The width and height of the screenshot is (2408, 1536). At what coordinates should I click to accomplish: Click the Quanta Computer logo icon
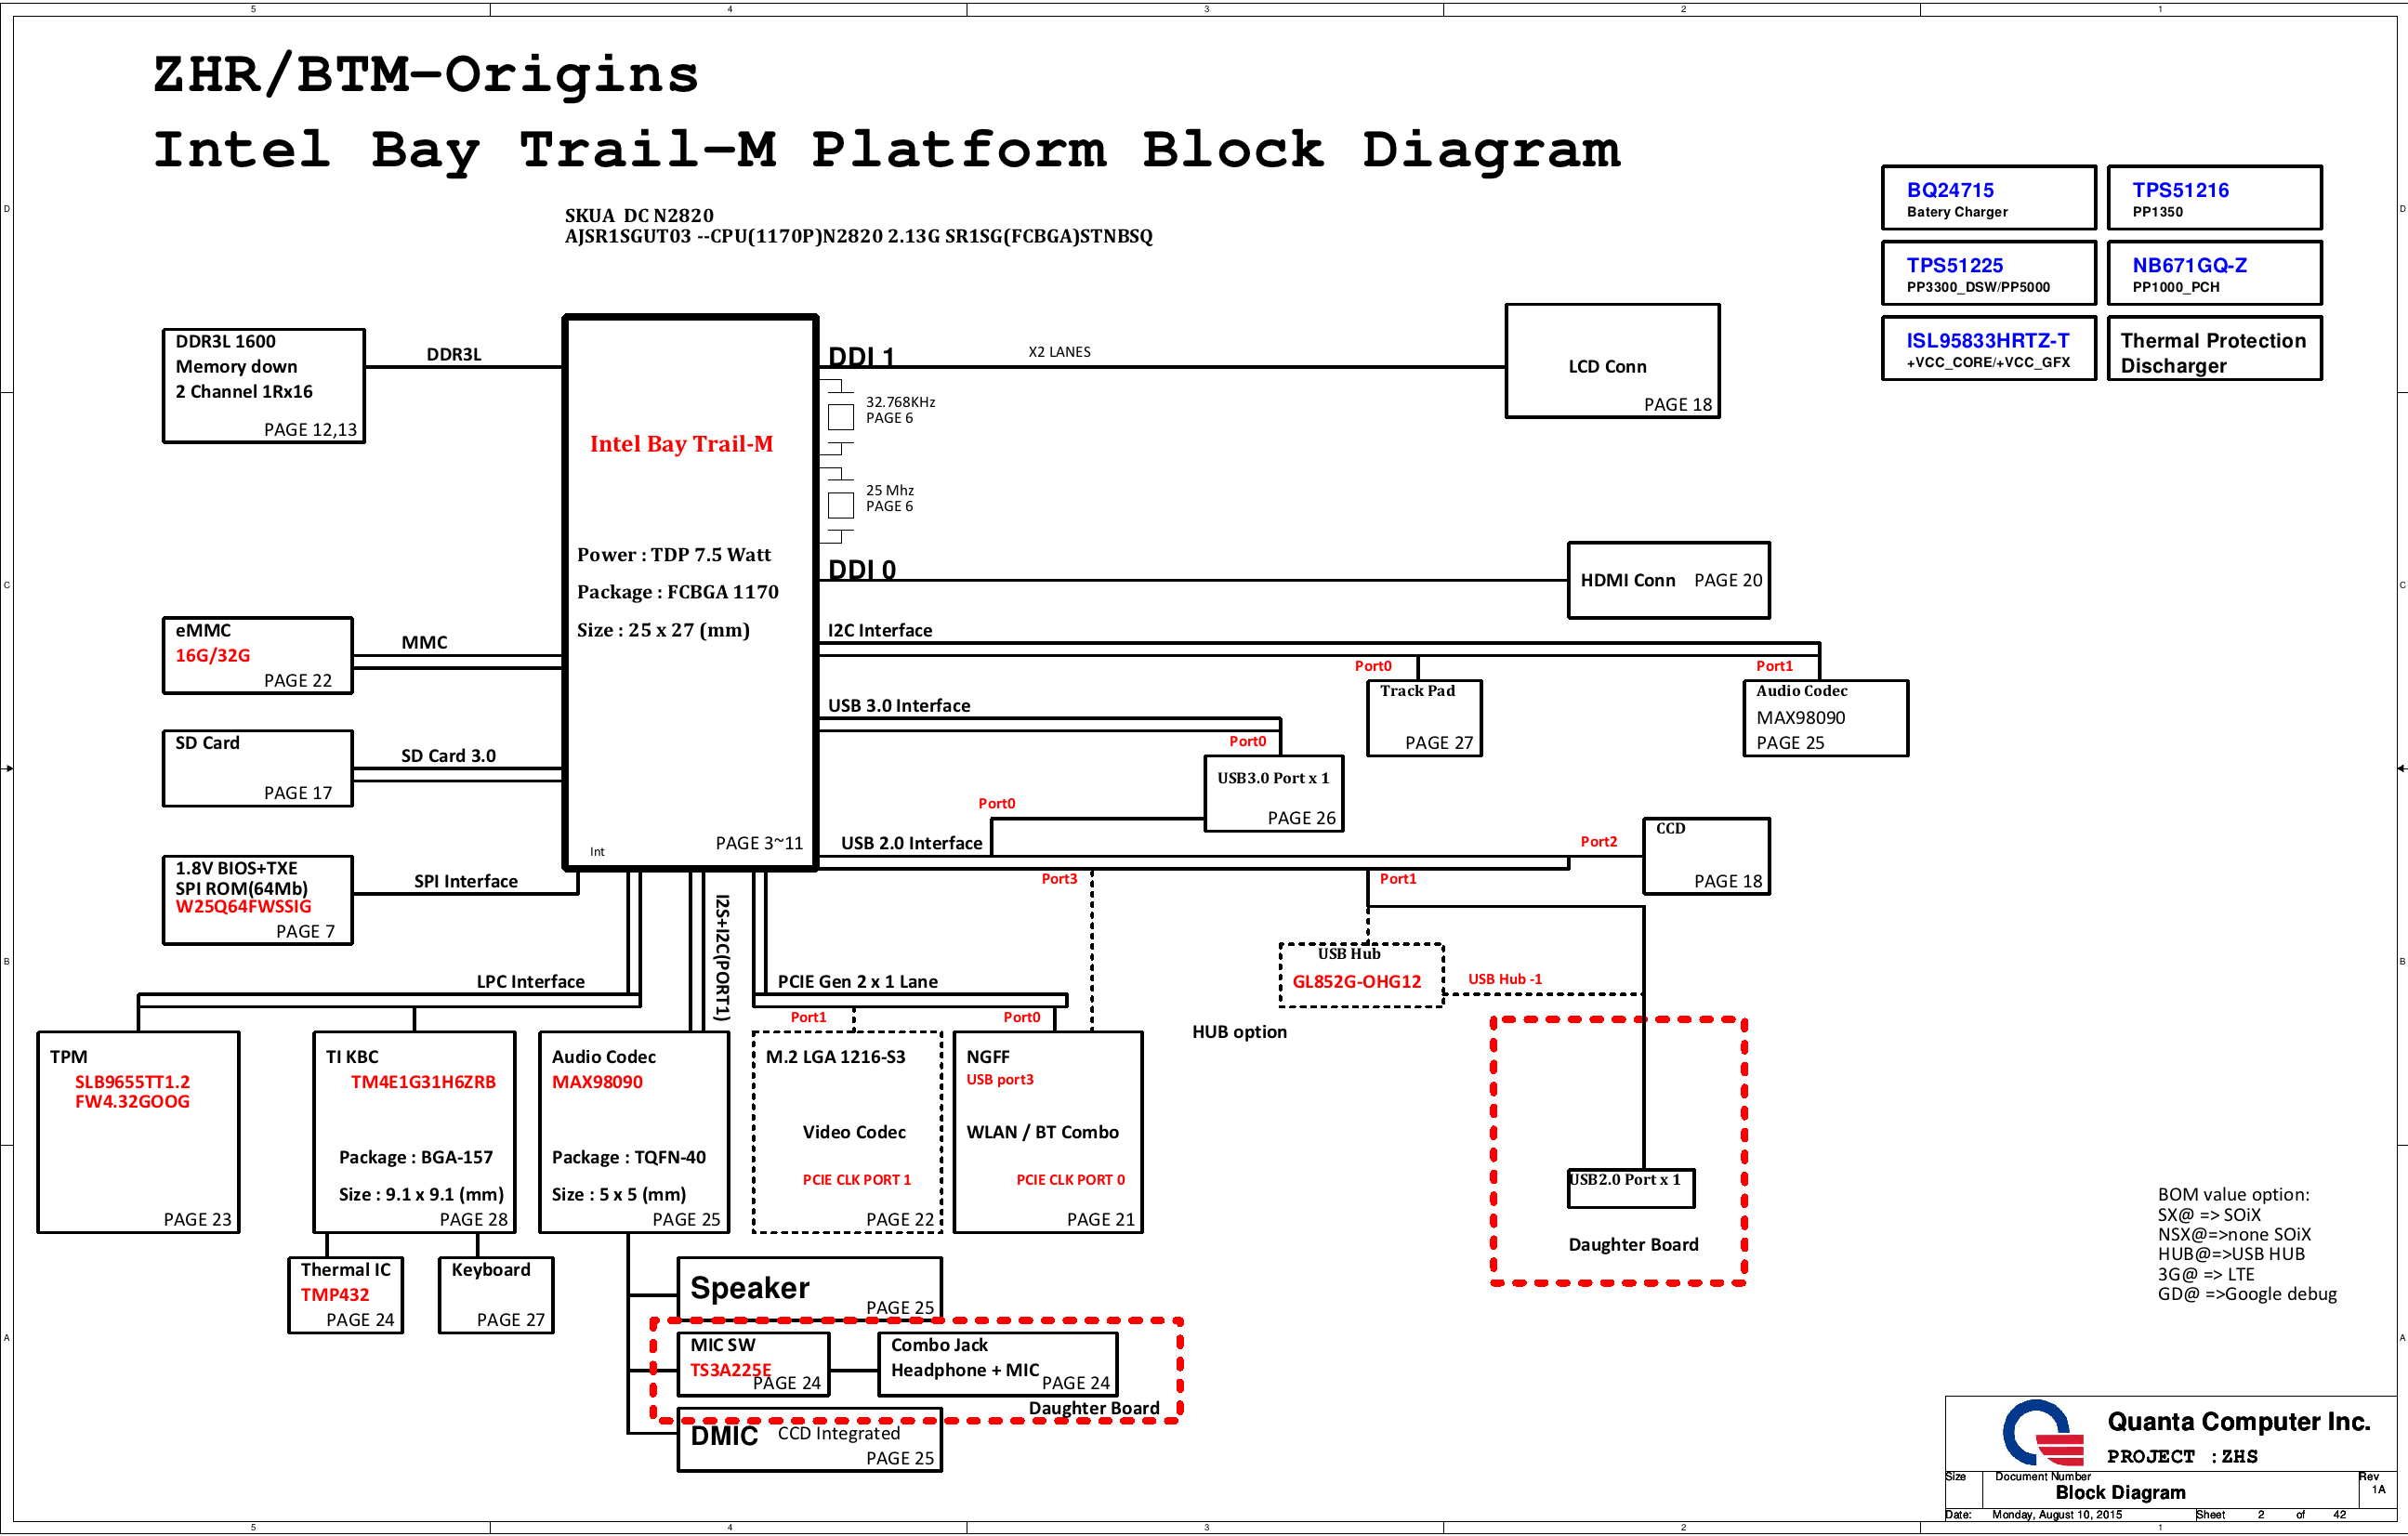pyautogui.click(x=2043, y=1432)
